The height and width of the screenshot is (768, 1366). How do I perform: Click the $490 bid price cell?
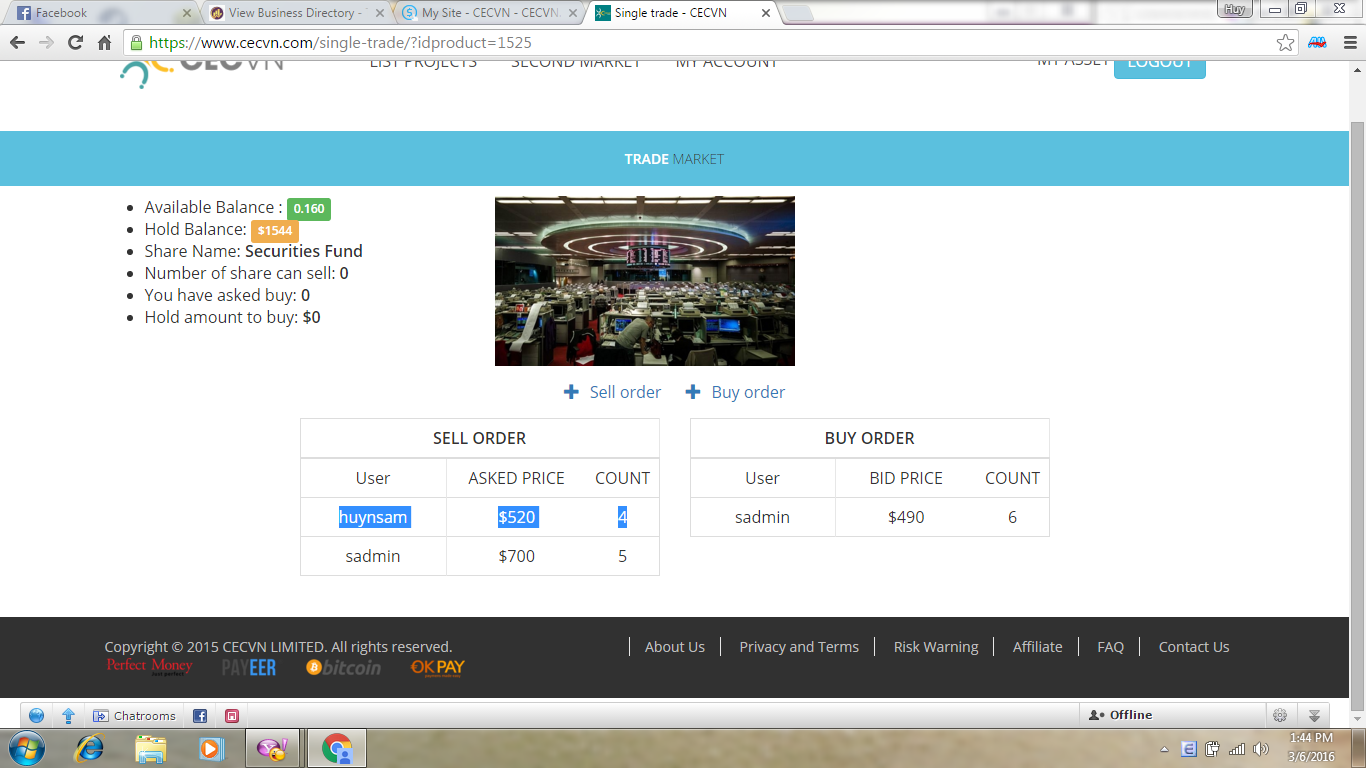coord(906,517)
